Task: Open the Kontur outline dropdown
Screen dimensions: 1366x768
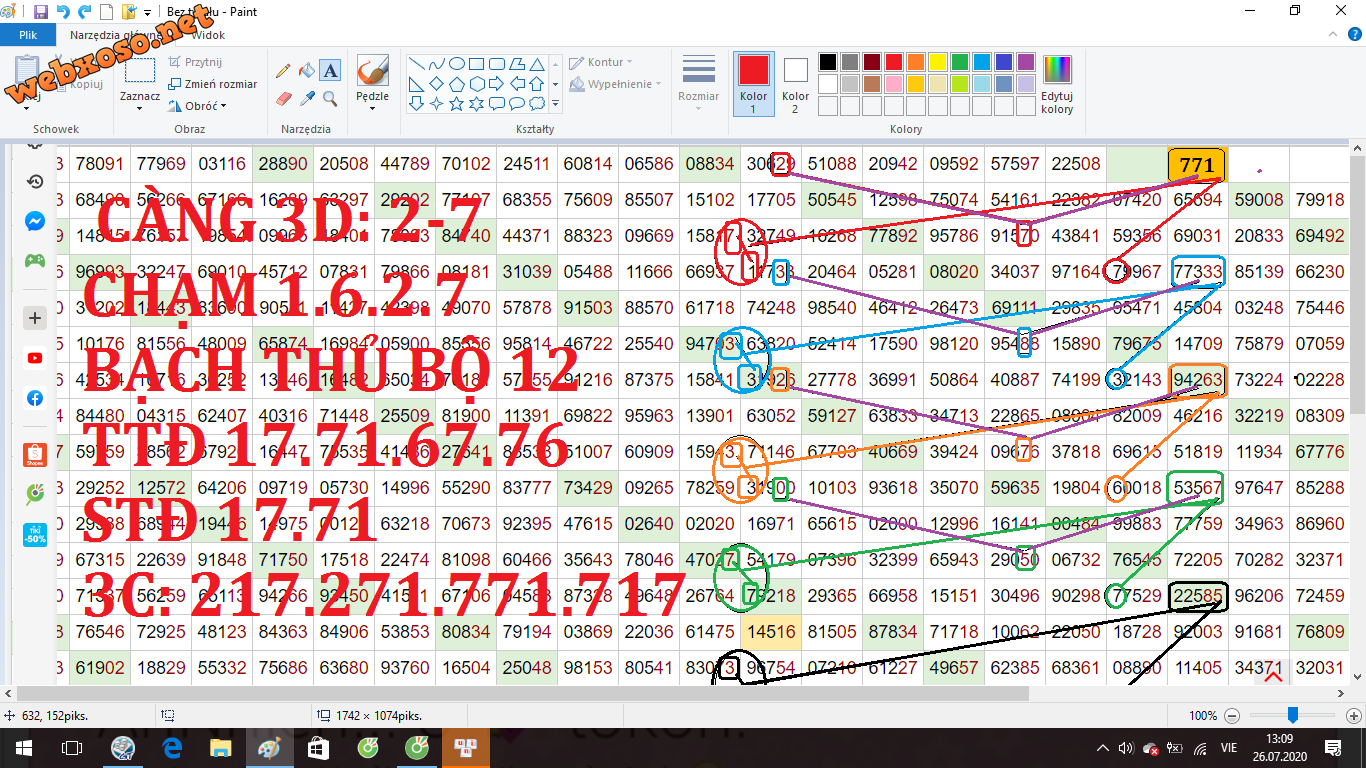Action: 599,62
